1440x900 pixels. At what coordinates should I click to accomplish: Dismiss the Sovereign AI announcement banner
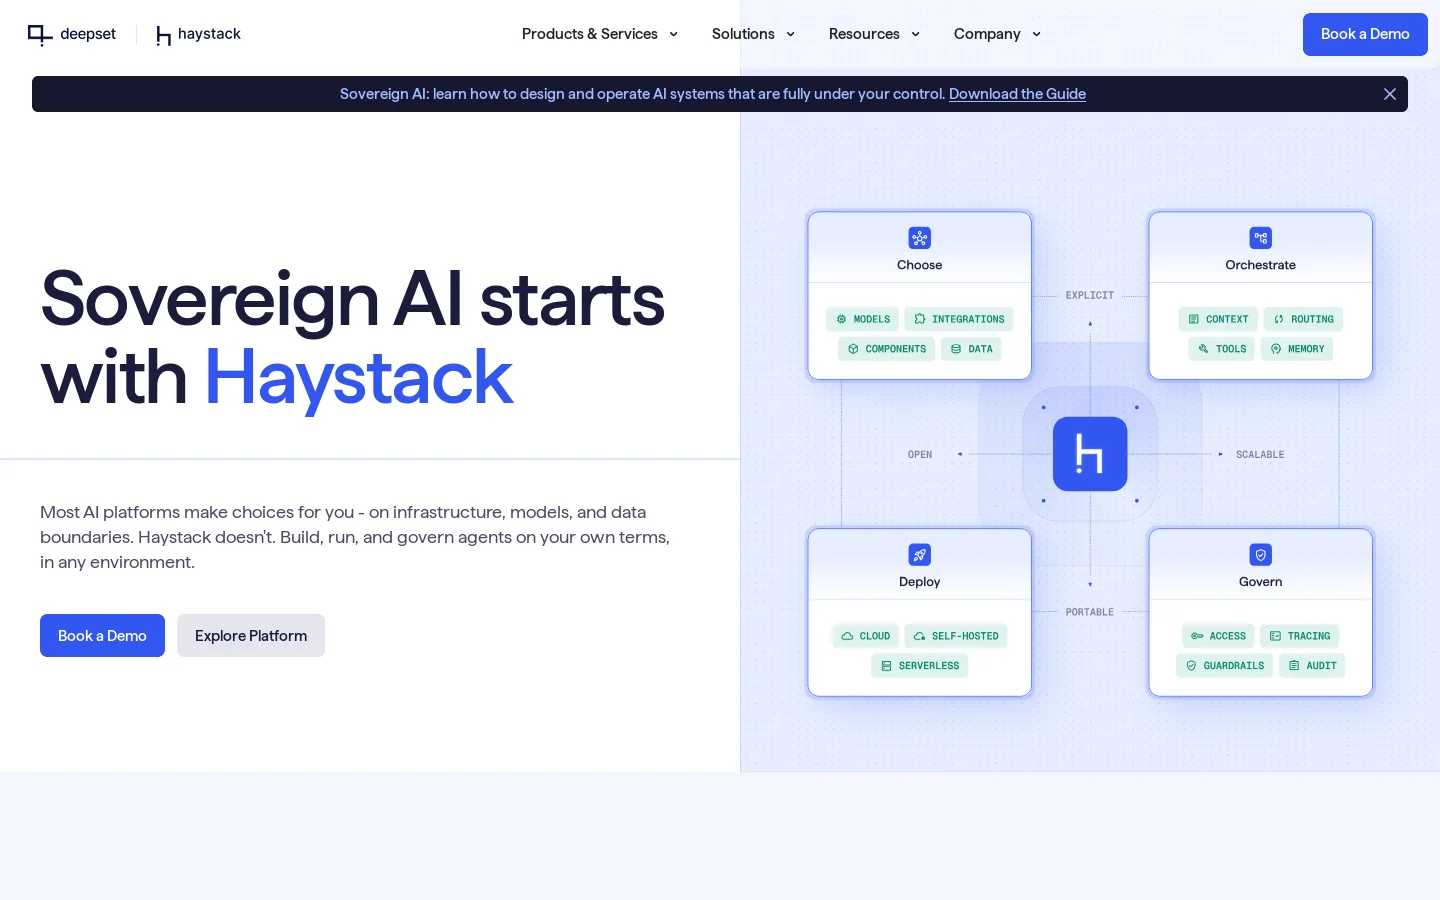click(1389, 94)
